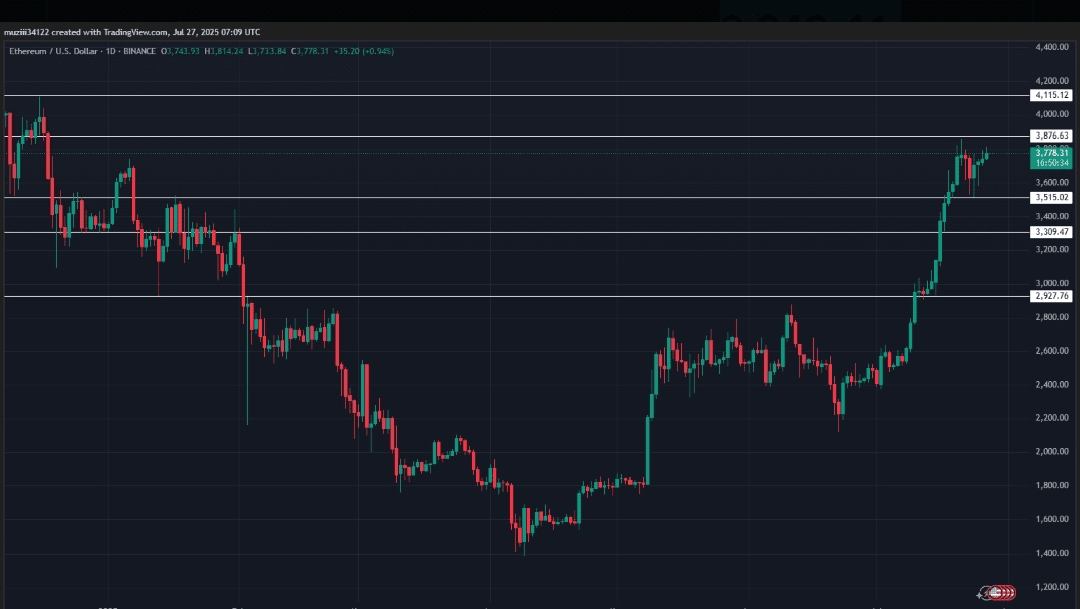Click the Ethereum / U.S. Dollar symbol title
This screenshot has width=1080, height=609.
(54, 51)
